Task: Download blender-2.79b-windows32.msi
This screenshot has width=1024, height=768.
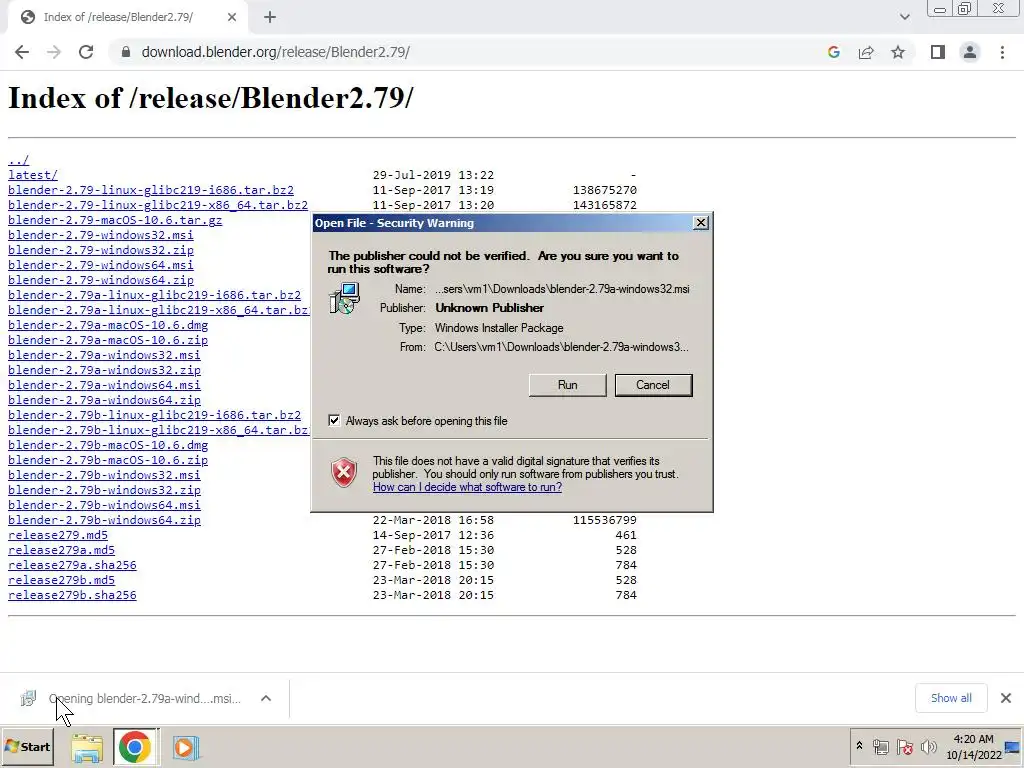Action: coord(104,475)
